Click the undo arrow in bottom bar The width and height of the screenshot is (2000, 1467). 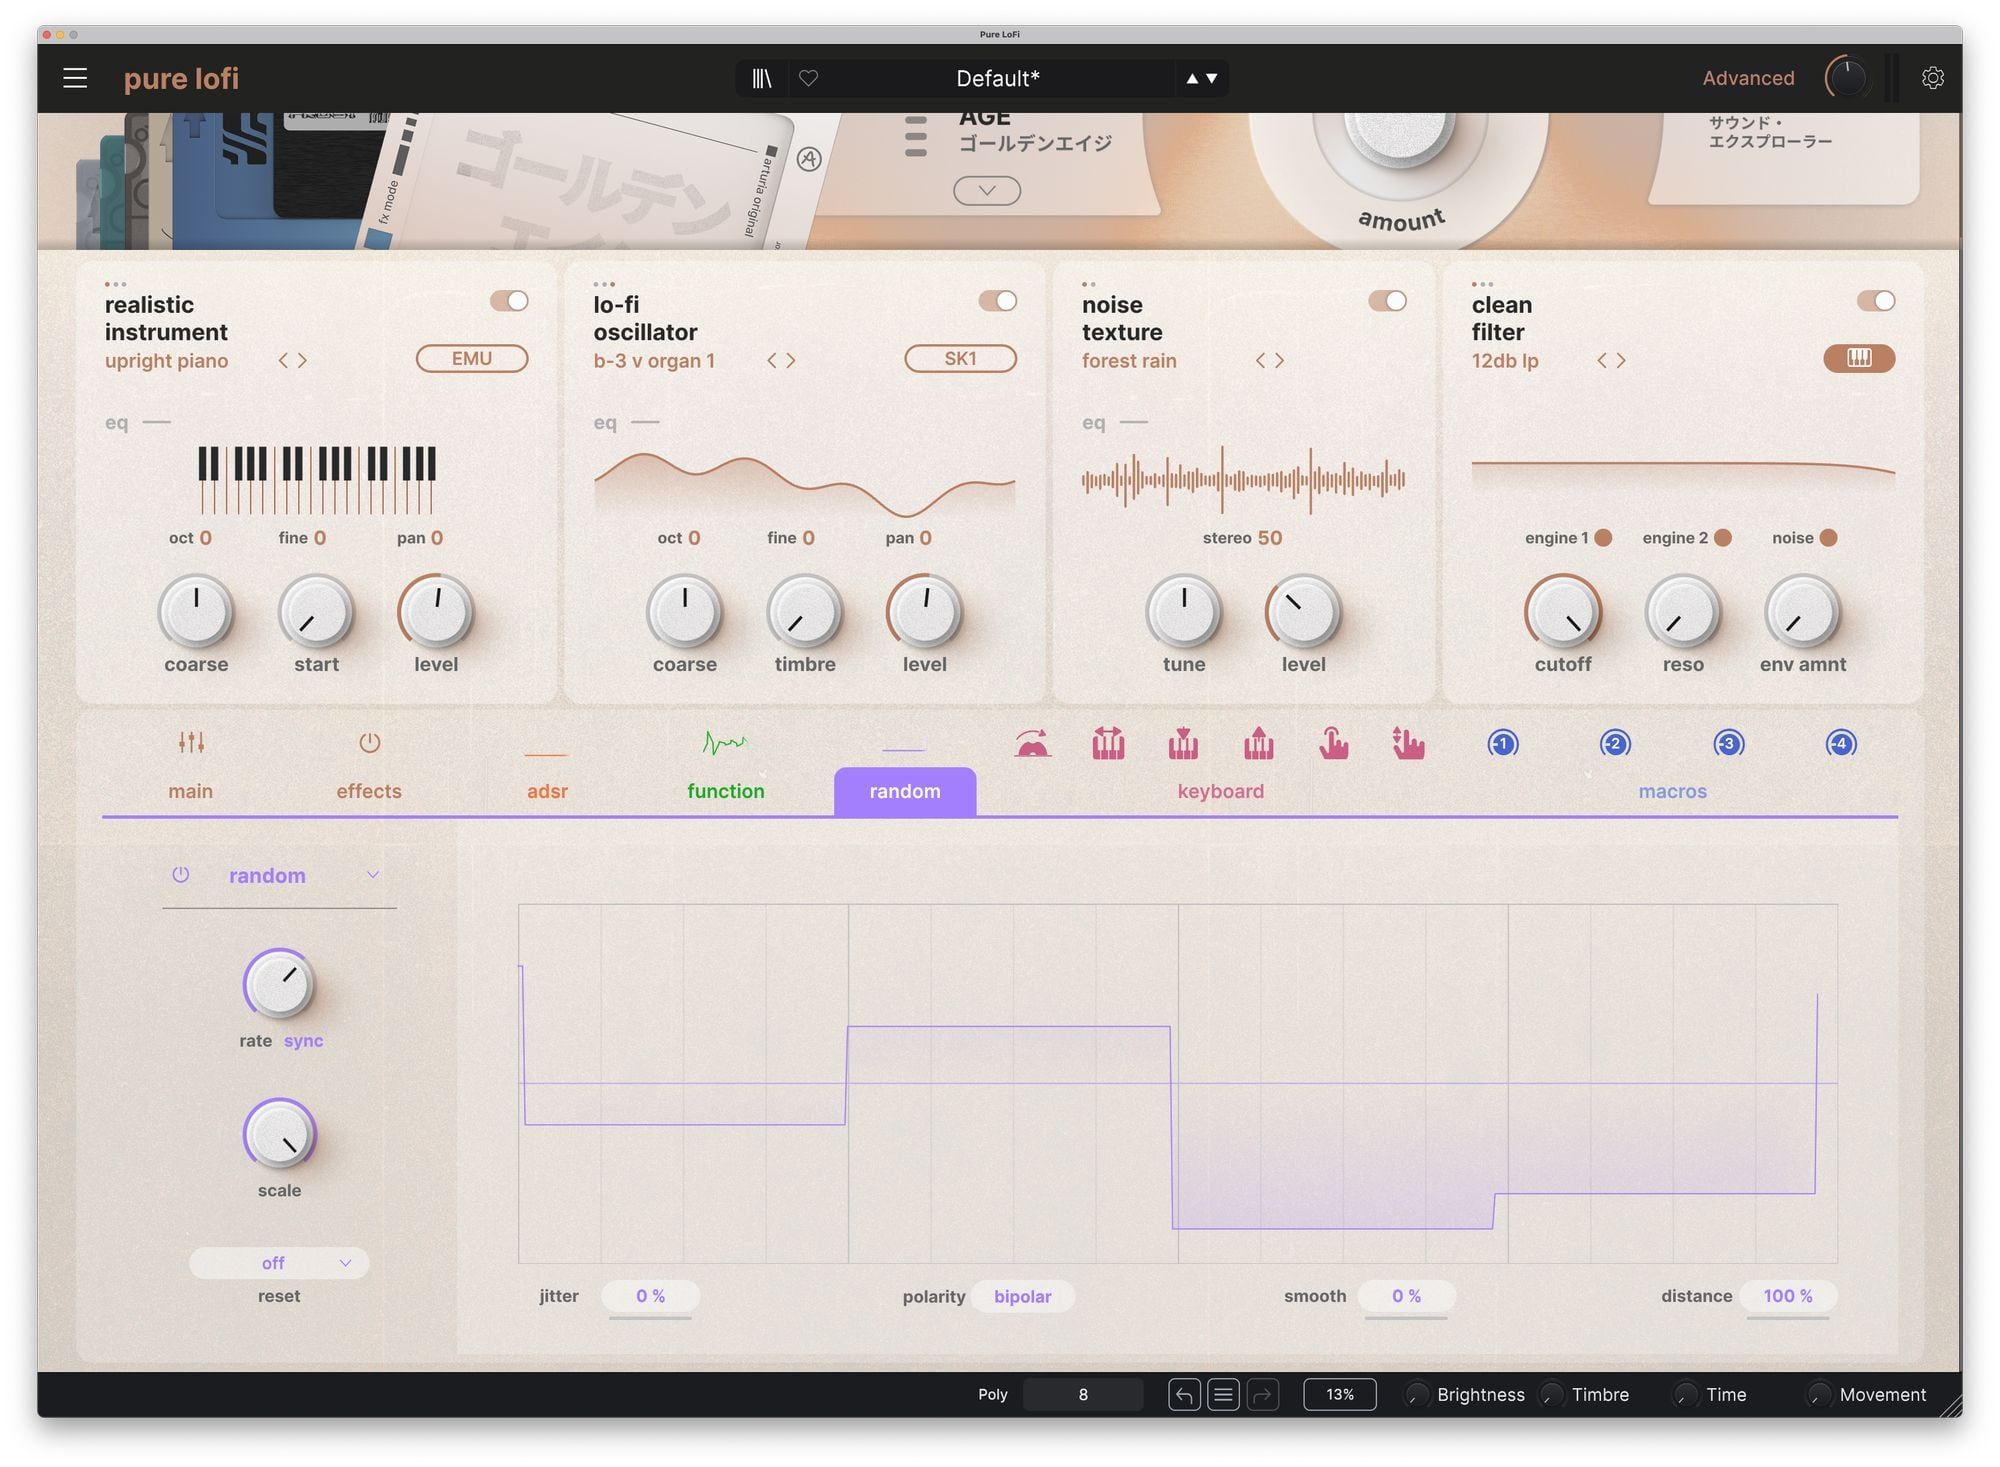click(1184, 1394)
